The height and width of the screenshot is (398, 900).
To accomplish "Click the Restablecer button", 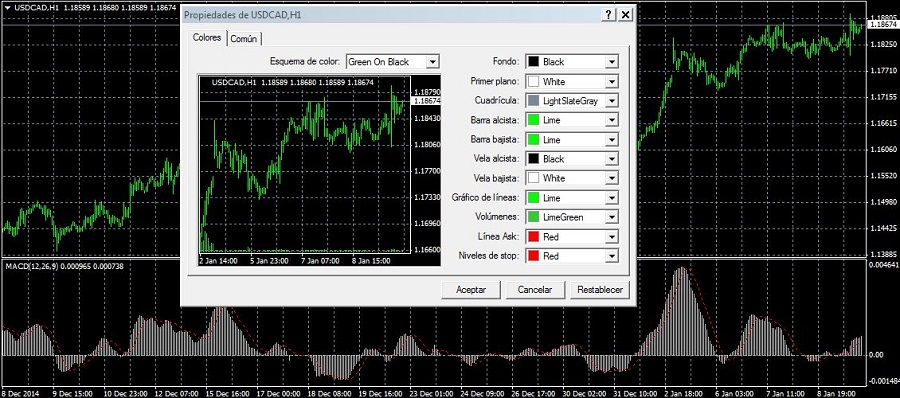I will [600, 290].
